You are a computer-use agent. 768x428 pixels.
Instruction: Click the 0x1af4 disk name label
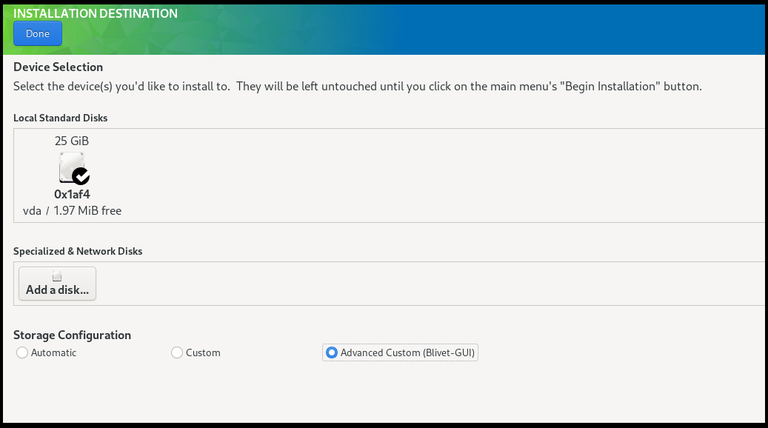pyautogui.click(x=72, y=194)
